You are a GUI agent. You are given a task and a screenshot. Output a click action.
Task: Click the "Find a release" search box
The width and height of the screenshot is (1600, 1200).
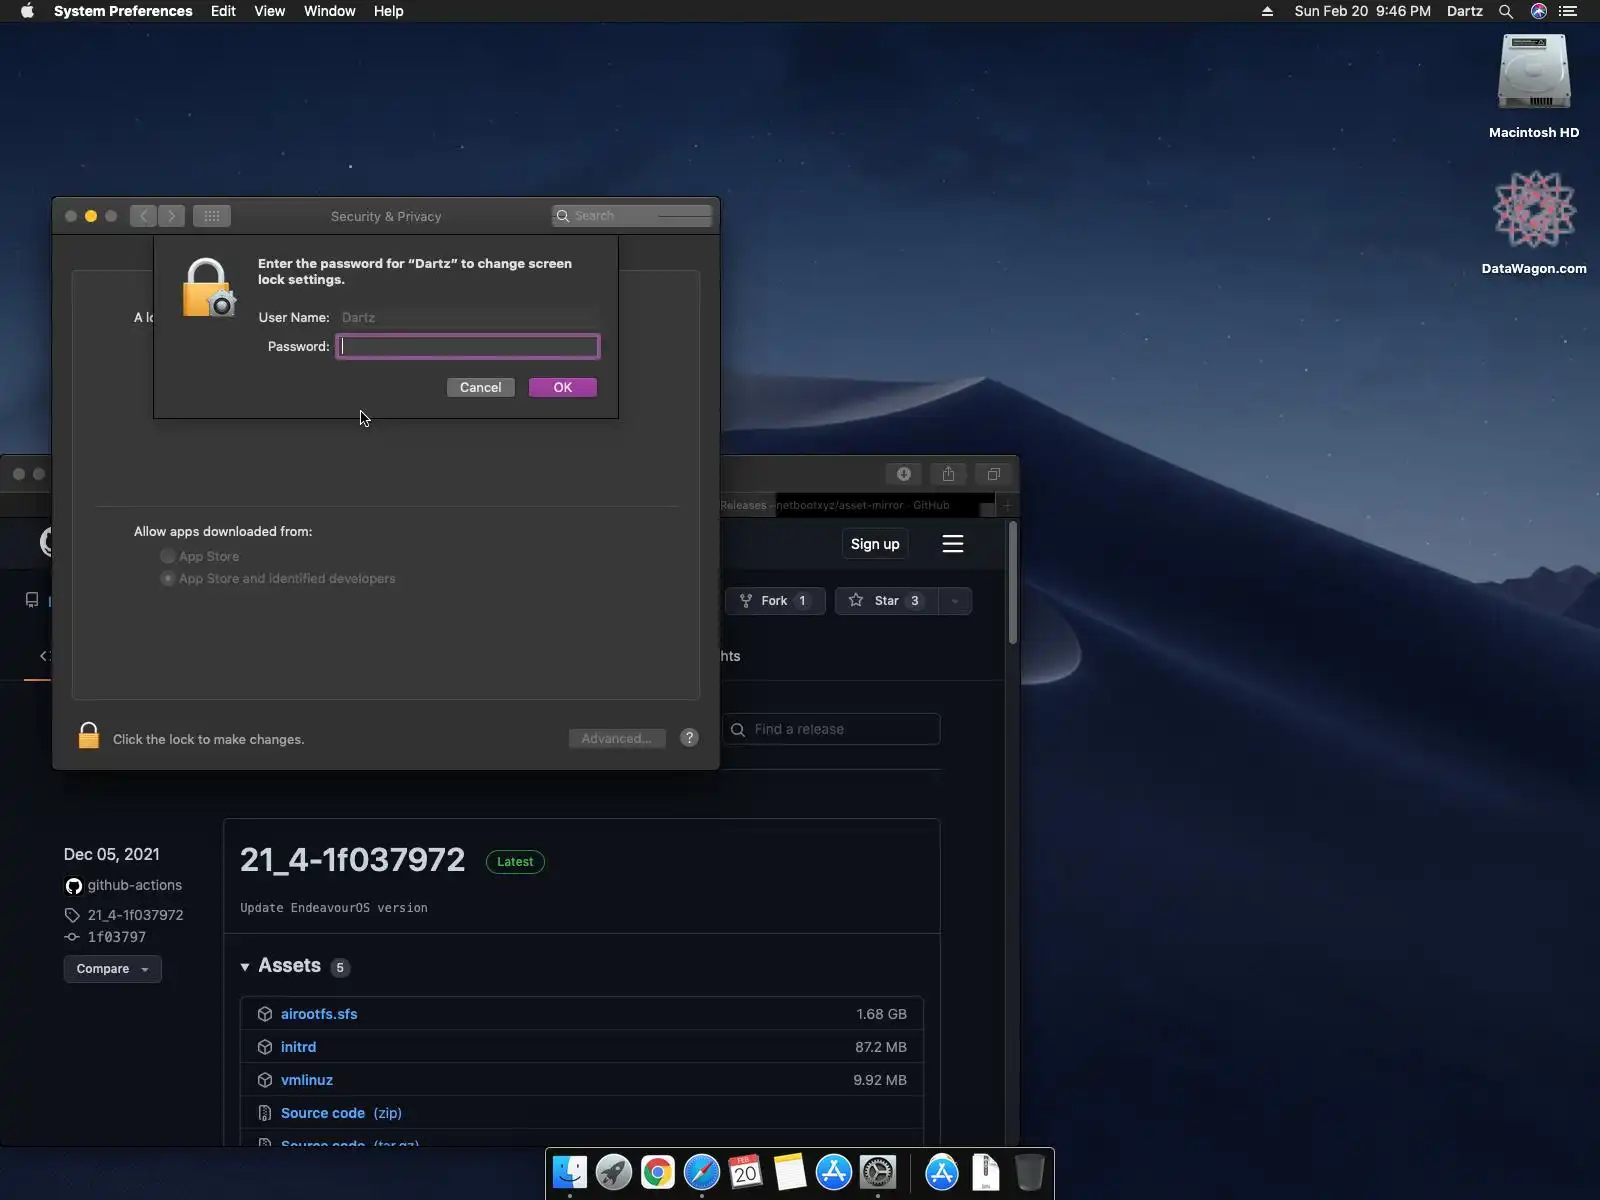point(831,729)
